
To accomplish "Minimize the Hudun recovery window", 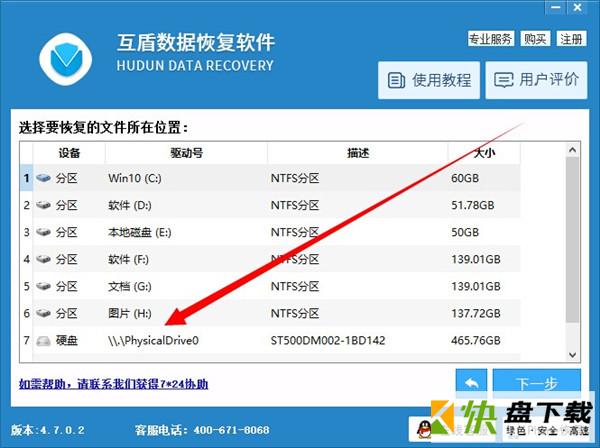I will pyautogui.click(x=556, y=8).
